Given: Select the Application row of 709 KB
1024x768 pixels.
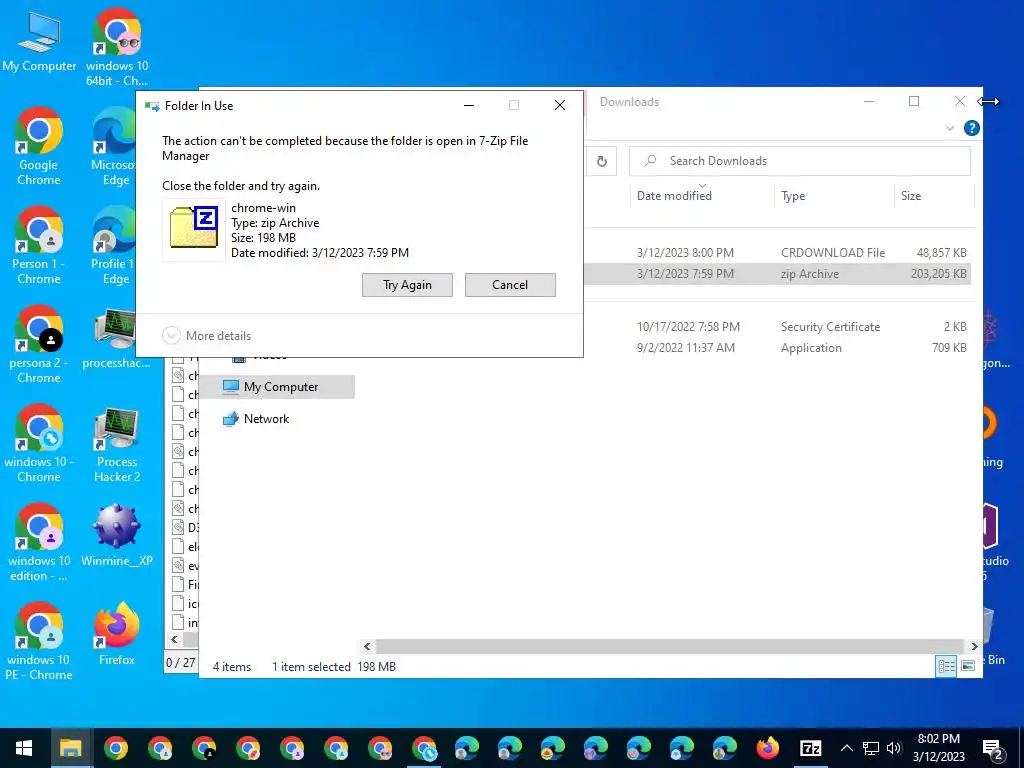Looking at the screenshot, I should [x=778, y=347].
